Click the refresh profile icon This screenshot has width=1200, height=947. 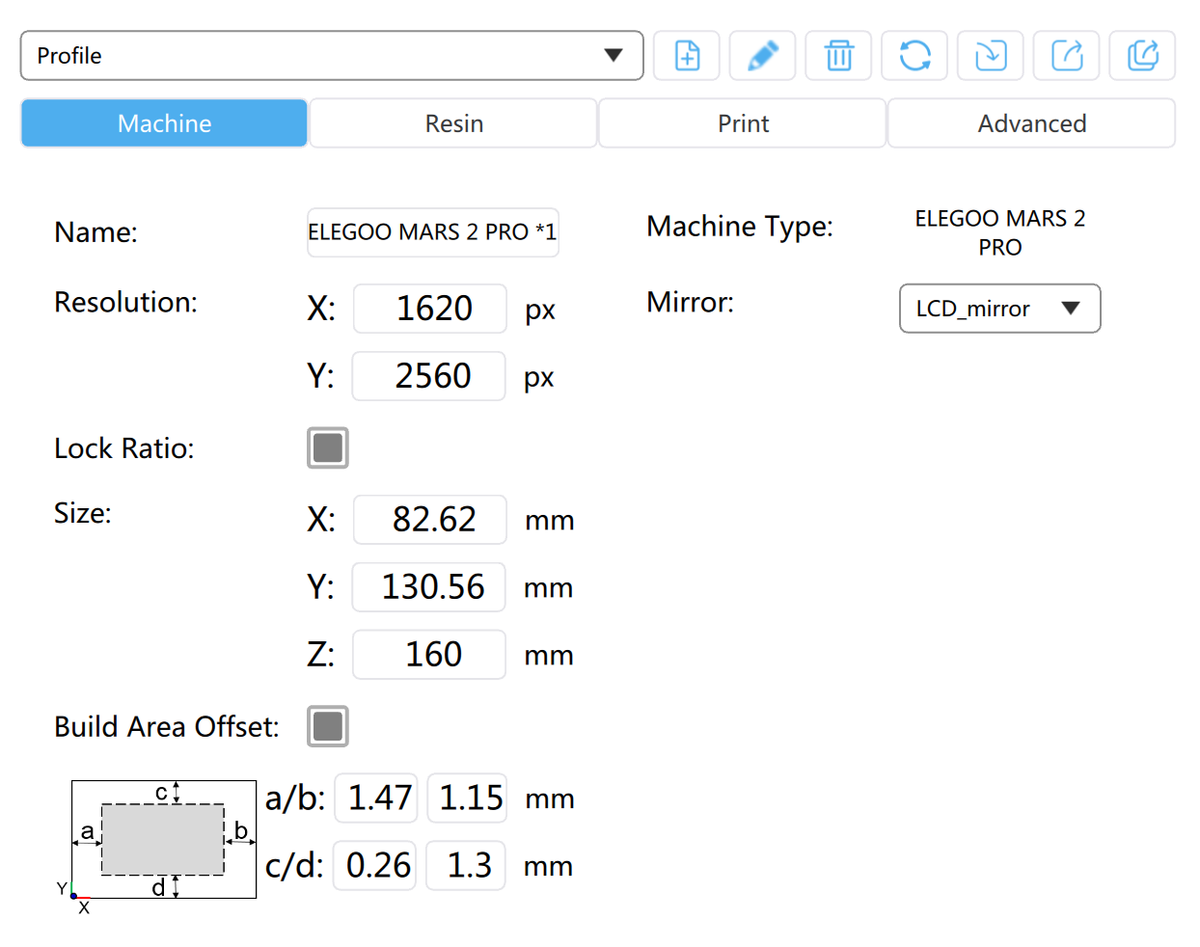click(915, 56)
